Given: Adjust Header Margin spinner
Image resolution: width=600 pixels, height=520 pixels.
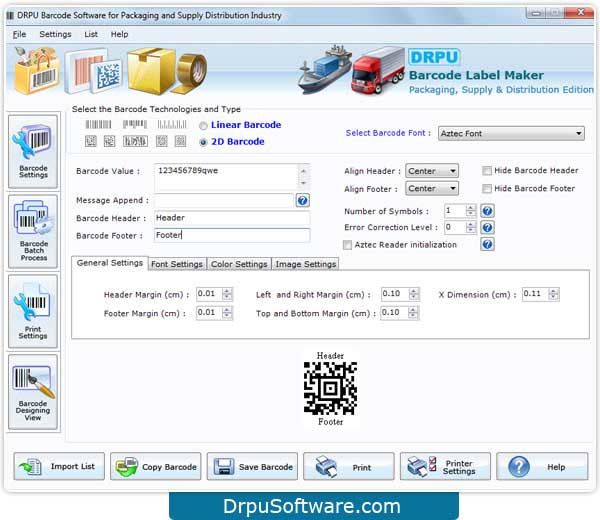Looking at the screenshot, I should click(x=227, y=294).
